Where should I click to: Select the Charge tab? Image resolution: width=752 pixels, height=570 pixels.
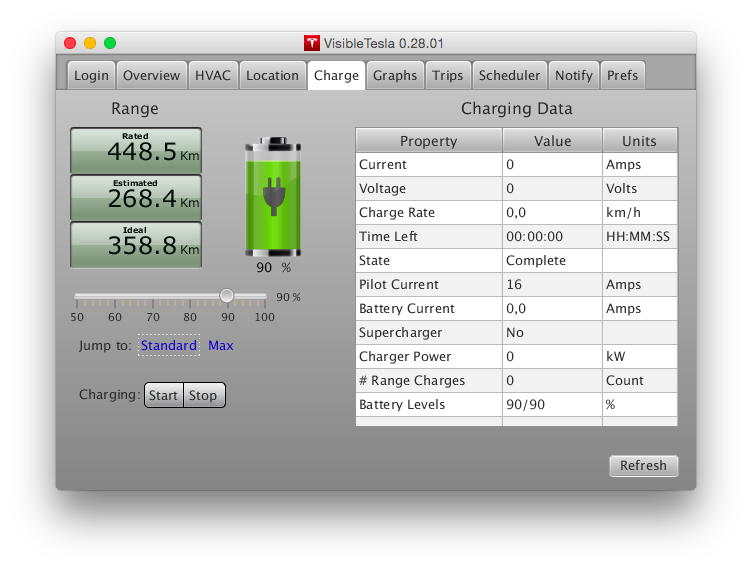[x=336, y=75]
